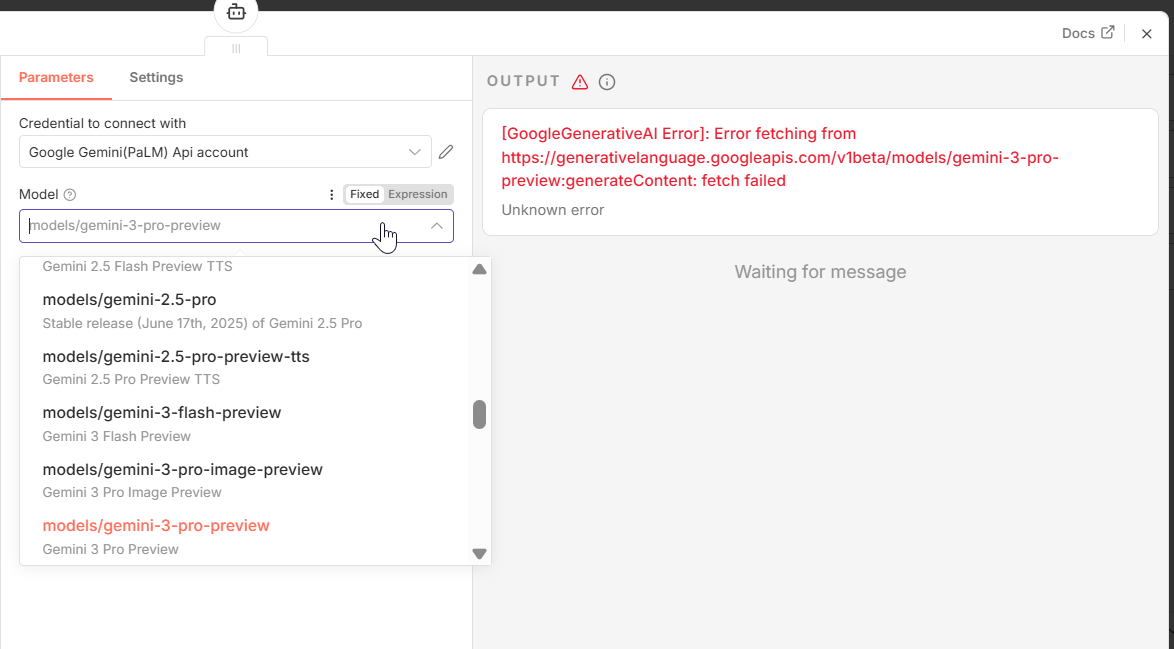
Task: Click the red warning triangle beside OUTPUT
Action: pos(580,81)
